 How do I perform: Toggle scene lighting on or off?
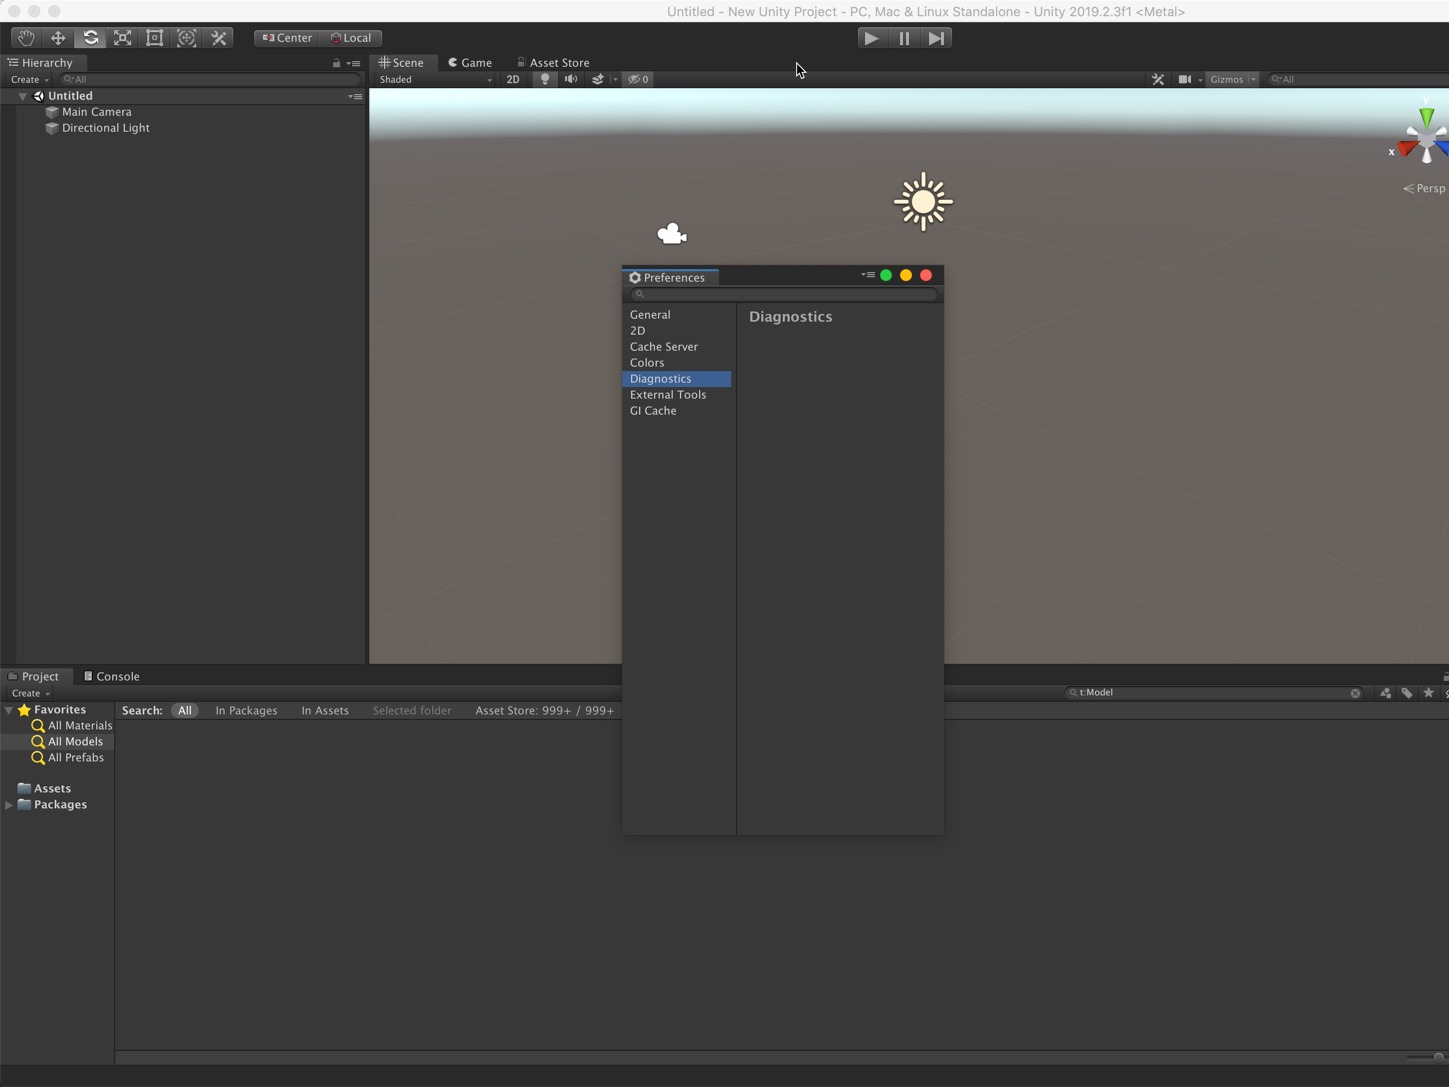tap(544, 79)
